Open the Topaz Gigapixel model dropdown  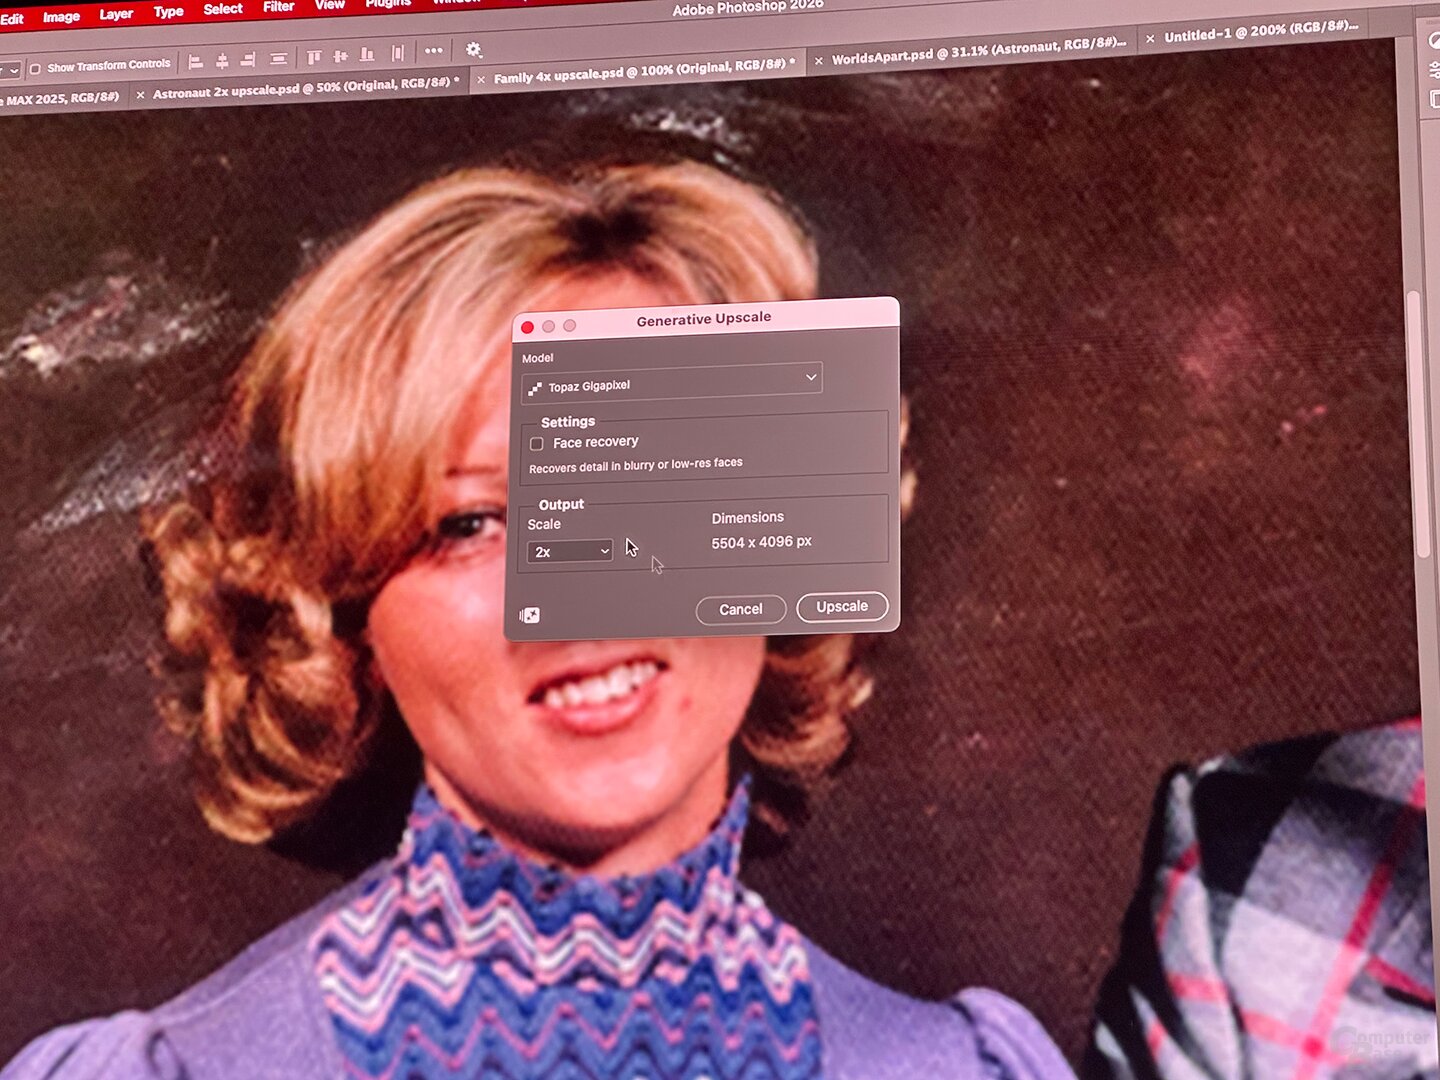pos(671,383)
